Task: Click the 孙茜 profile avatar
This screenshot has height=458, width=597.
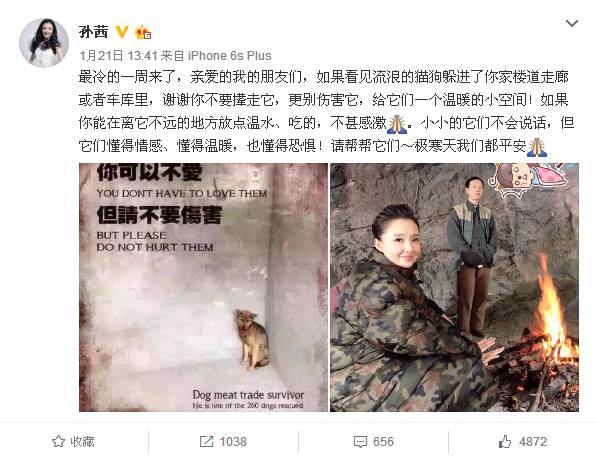Action: (x=44, y=43)
